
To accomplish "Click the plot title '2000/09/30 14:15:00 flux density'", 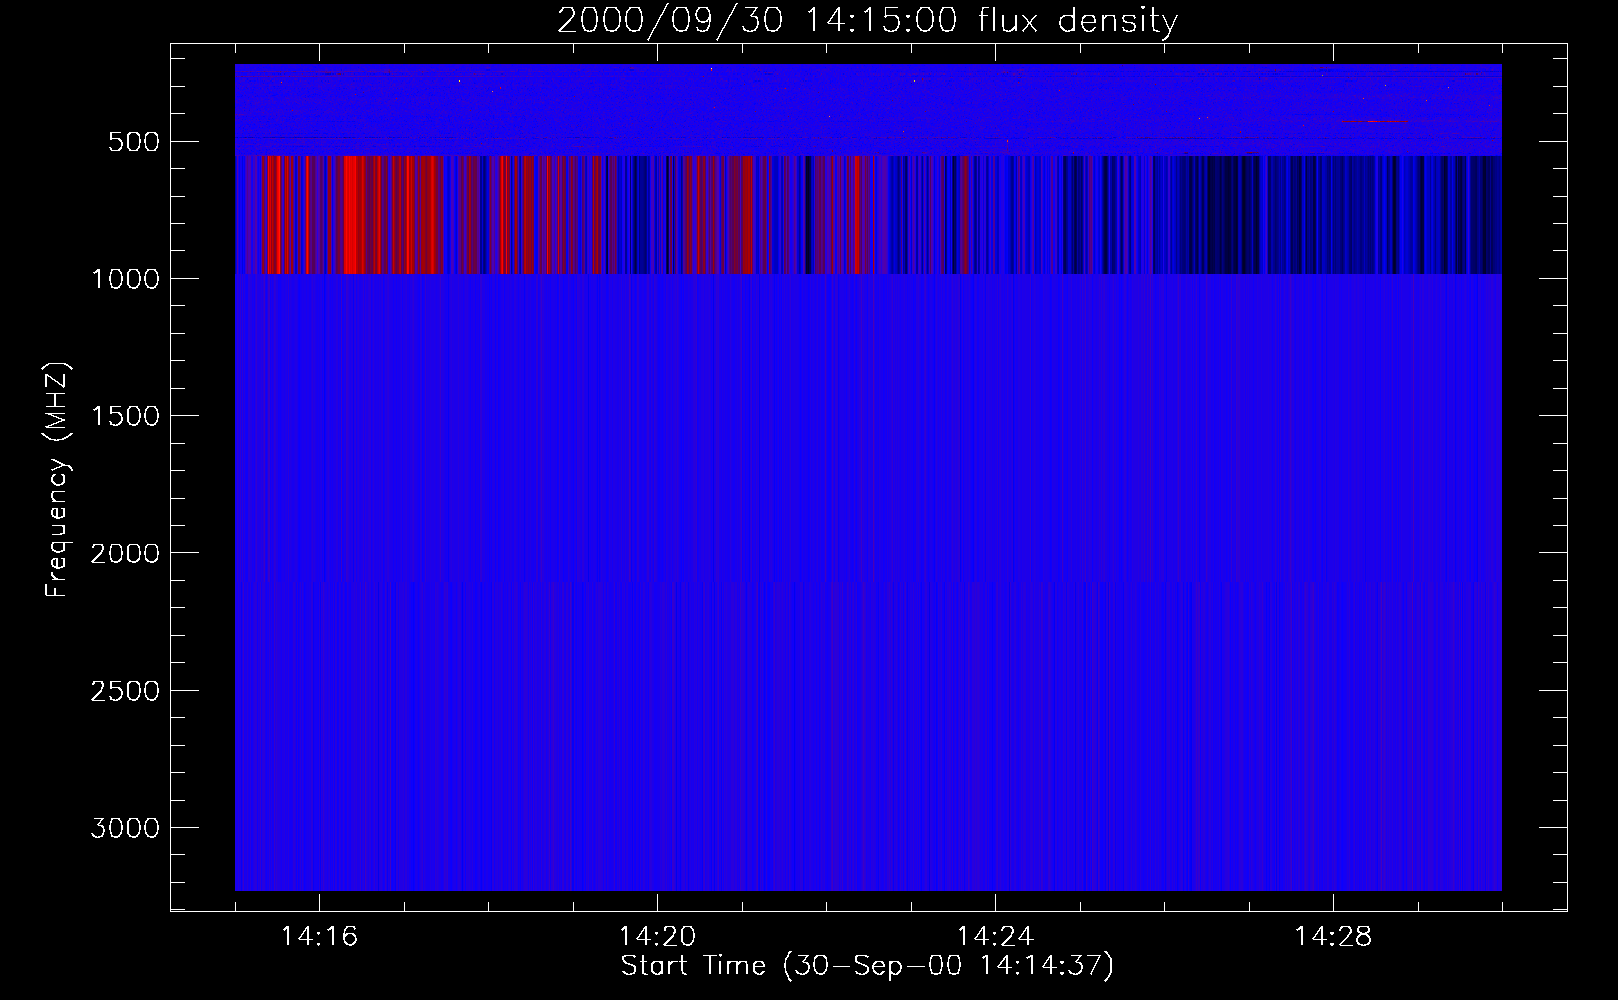I will point(867,20).
